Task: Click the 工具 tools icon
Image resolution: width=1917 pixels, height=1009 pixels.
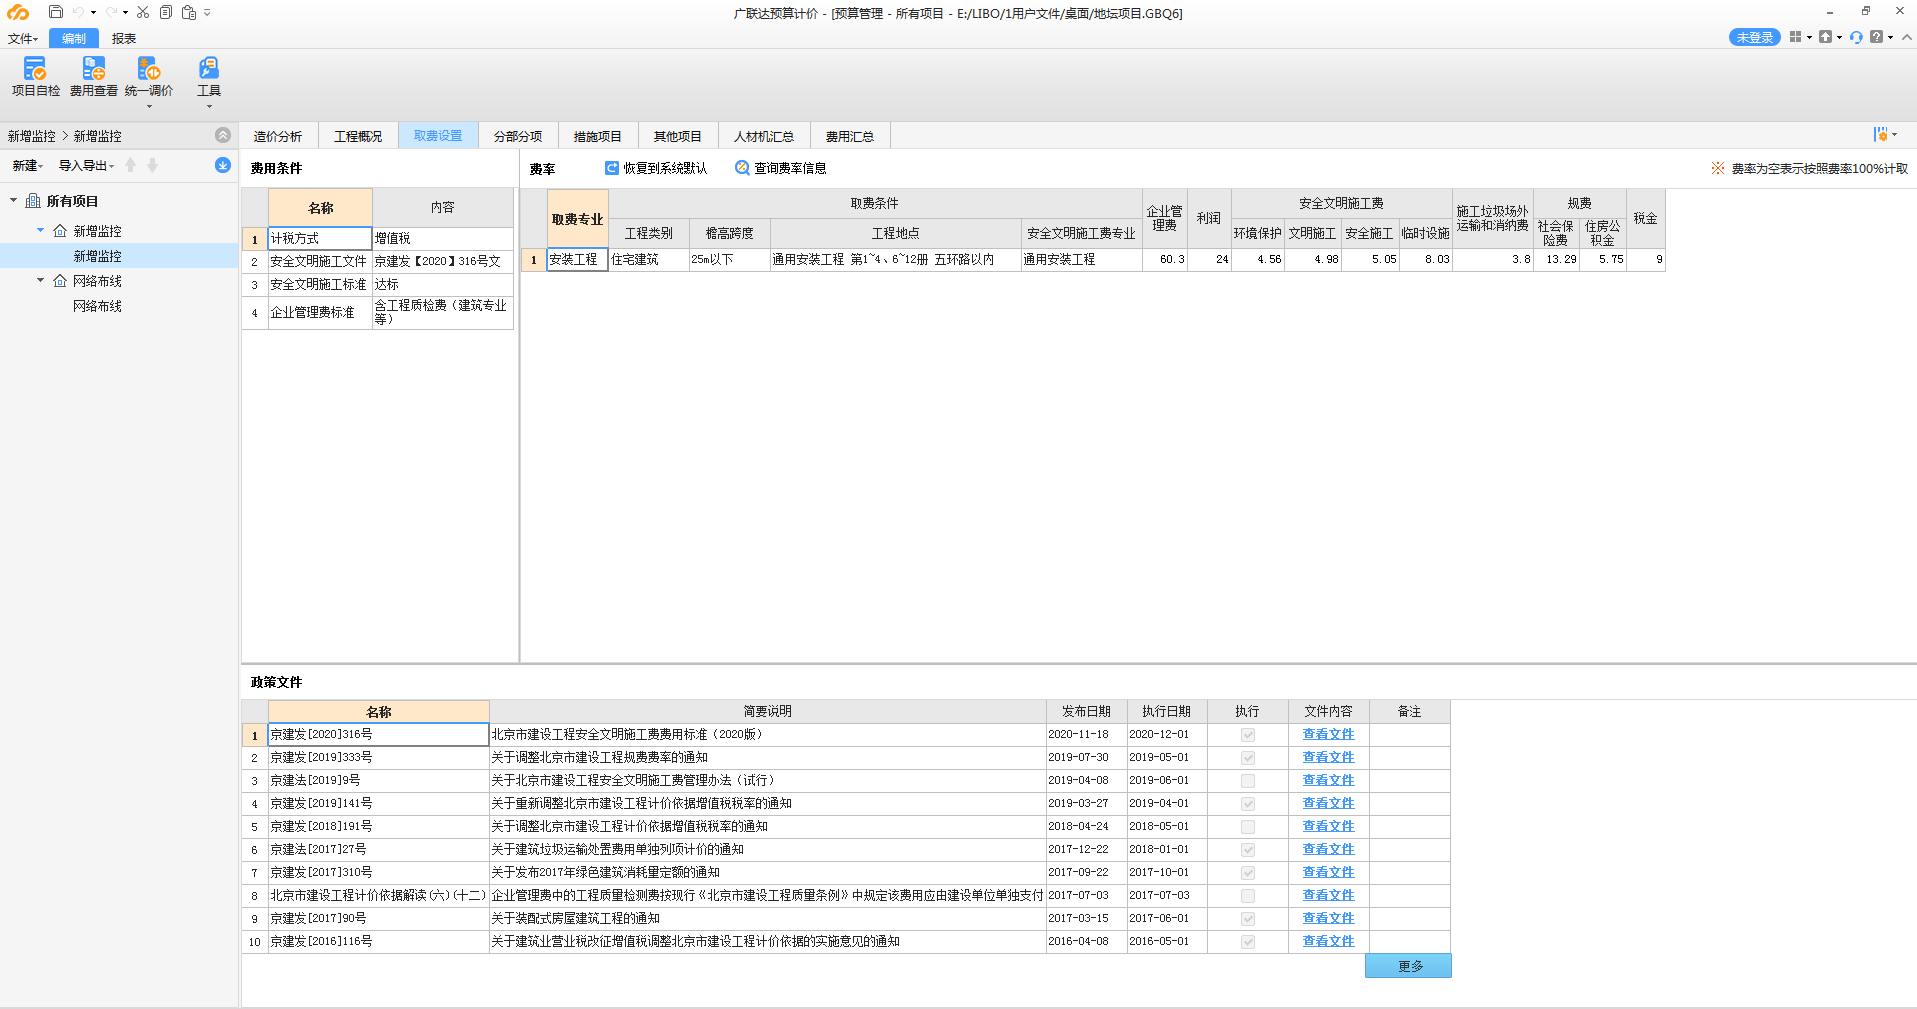Action: click(x=209, y=68)
